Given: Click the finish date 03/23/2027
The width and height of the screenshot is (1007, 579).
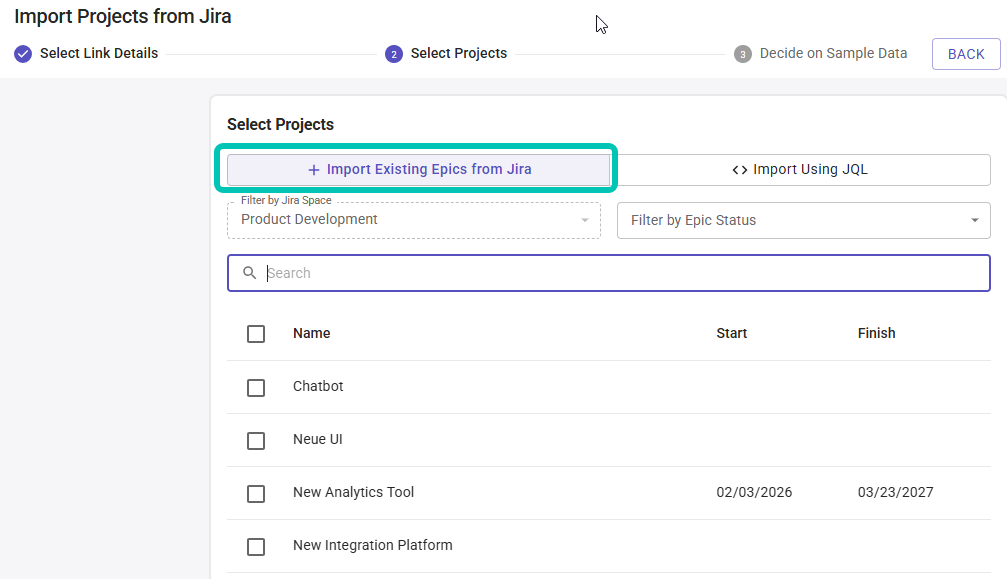Looking at the screenshot, I should point(895,492).
